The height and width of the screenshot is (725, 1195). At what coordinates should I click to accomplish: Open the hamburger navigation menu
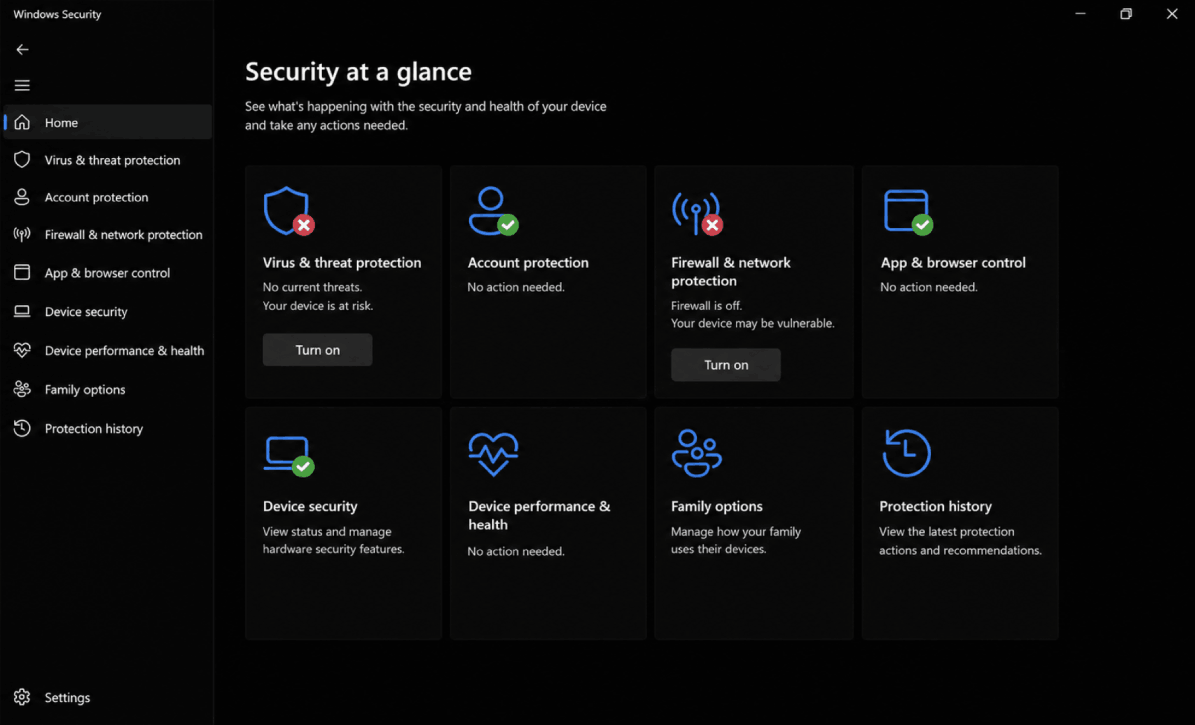point(22,85)
